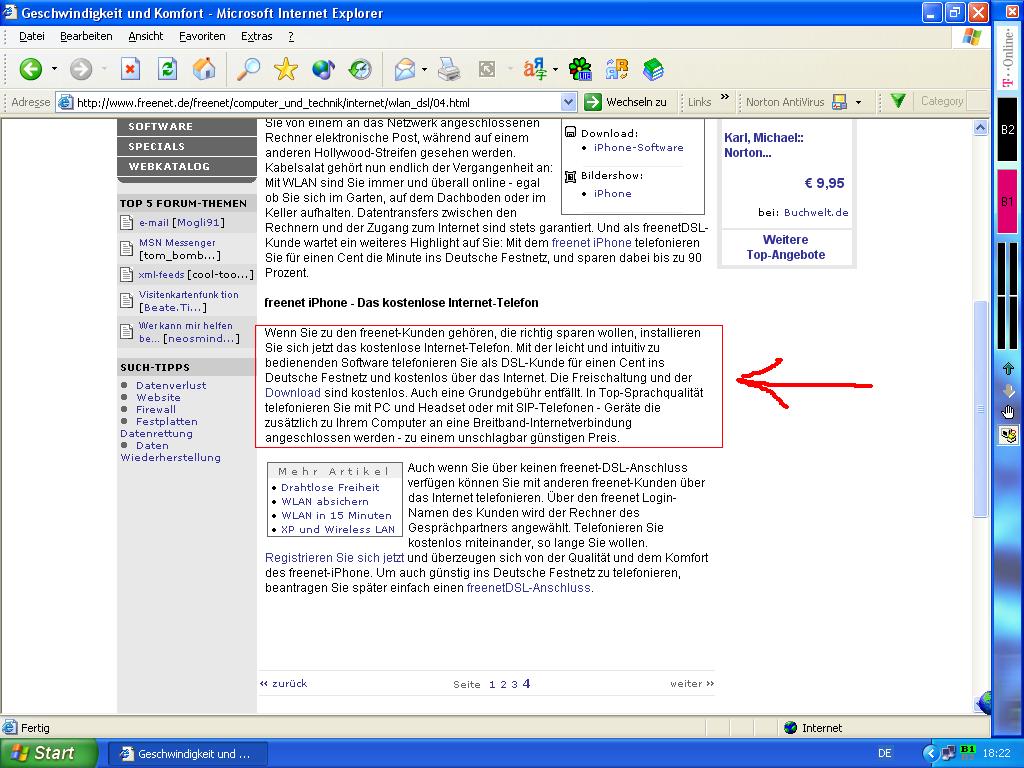Viewport: 1024px width, 768px height.
Task: Go back with the green Back arrow
Action: click(x=30, y=69)
